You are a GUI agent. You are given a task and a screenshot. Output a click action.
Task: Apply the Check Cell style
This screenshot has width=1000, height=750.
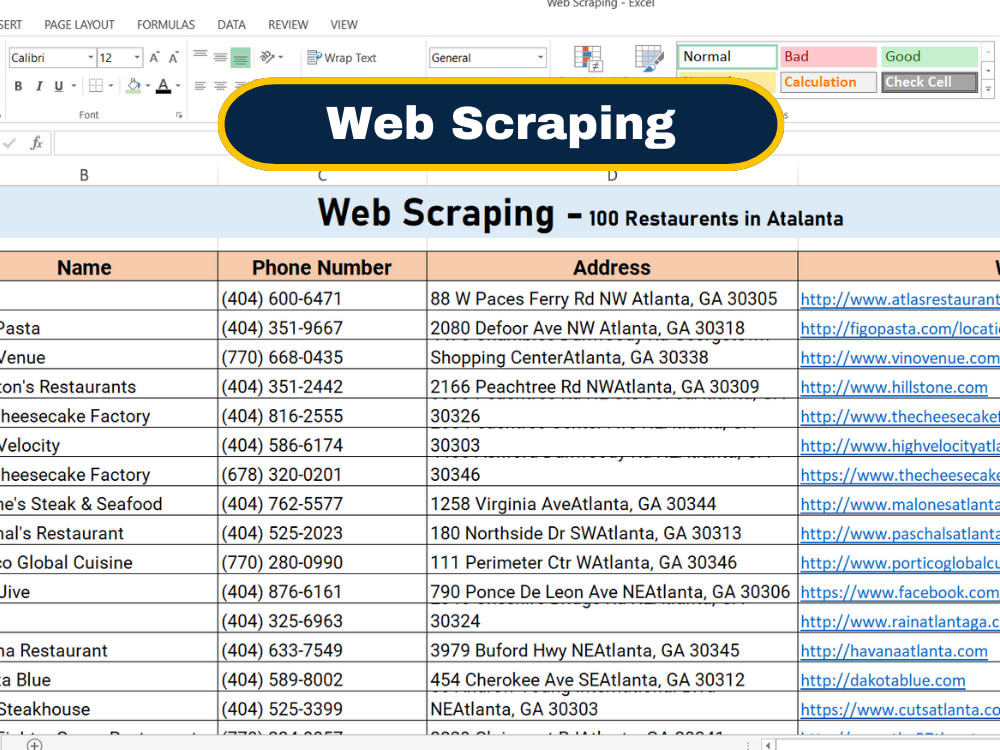coord(929,82)
